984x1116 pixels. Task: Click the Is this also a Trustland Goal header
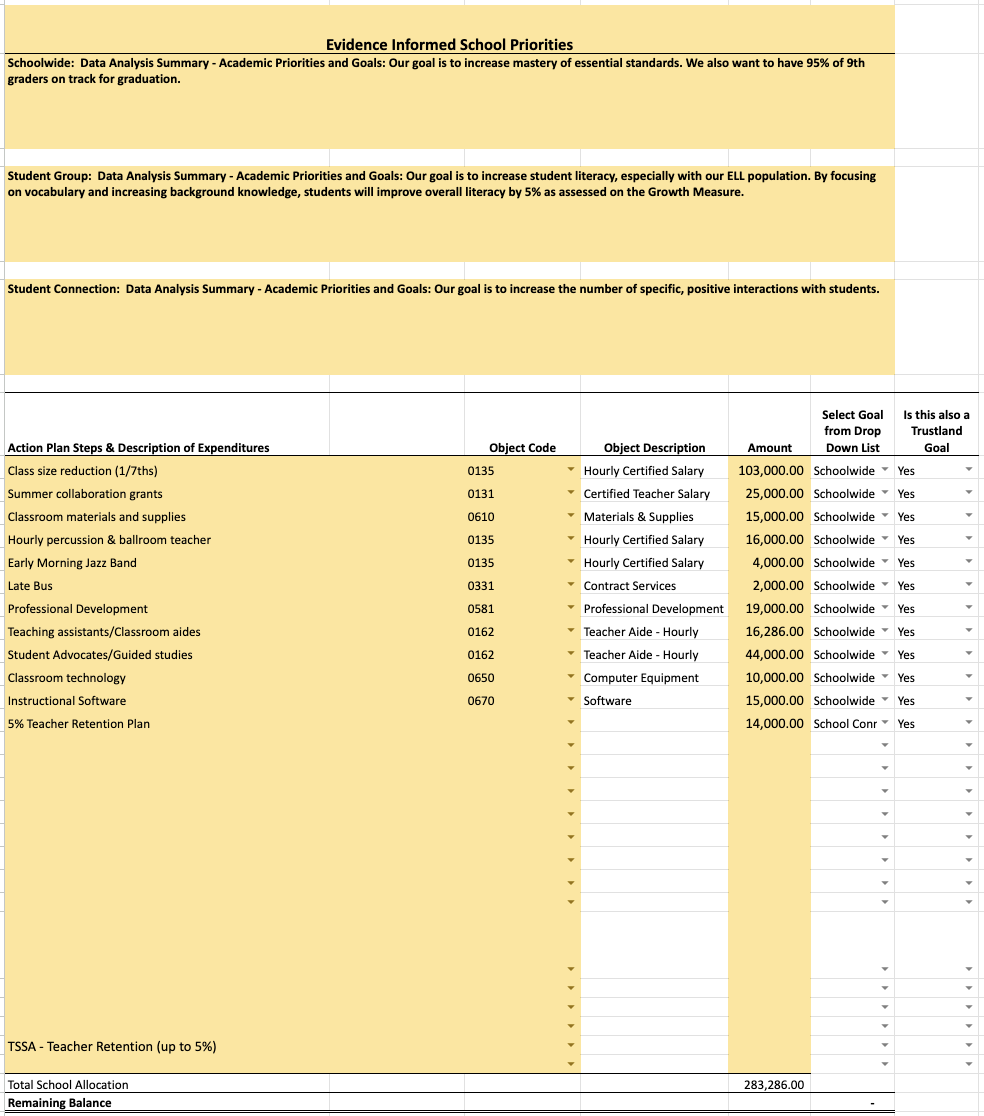click(x=936, y=431)
